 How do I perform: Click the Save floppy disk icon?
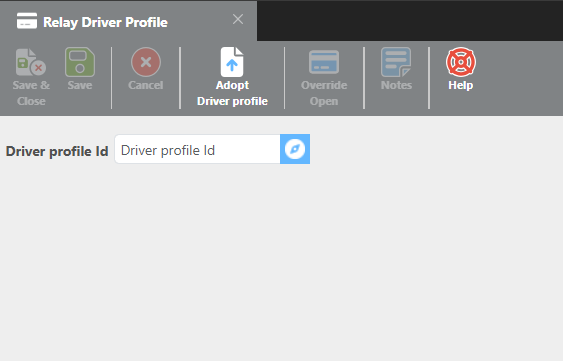80,62
